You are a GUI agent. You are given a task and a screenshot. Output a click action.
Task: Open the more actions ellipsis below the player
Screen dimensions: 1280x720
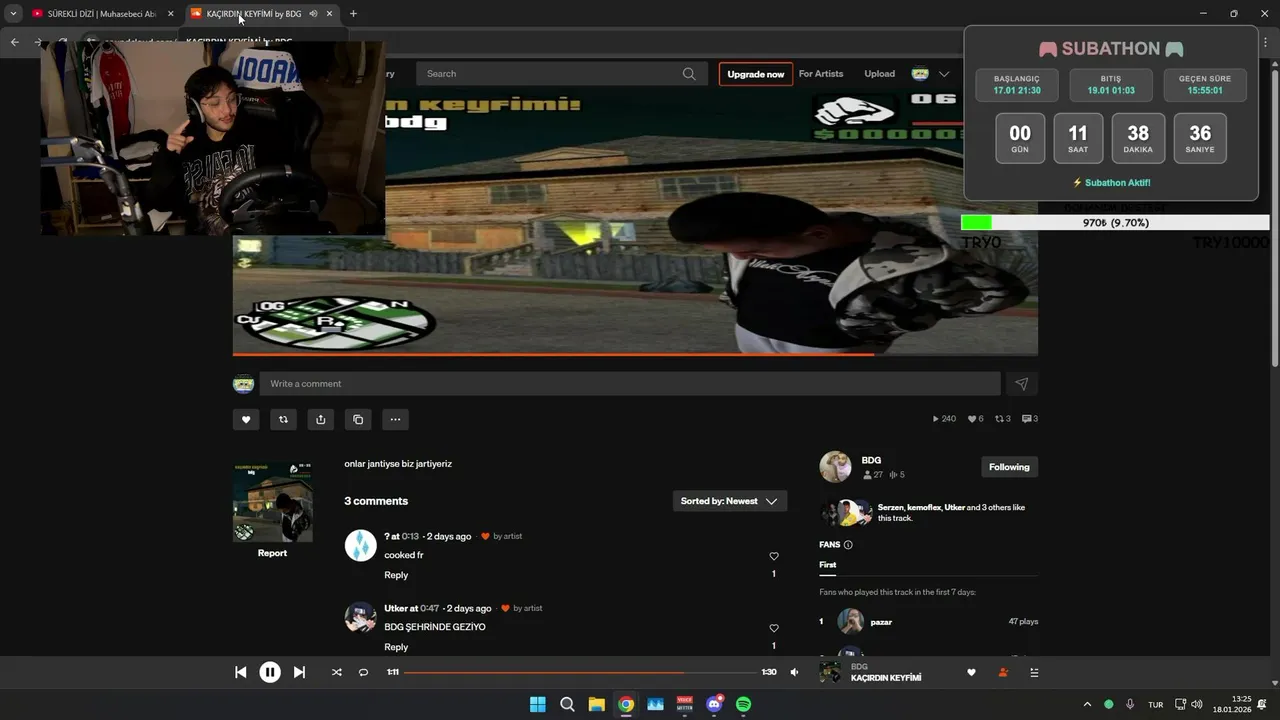coord(395,419)
